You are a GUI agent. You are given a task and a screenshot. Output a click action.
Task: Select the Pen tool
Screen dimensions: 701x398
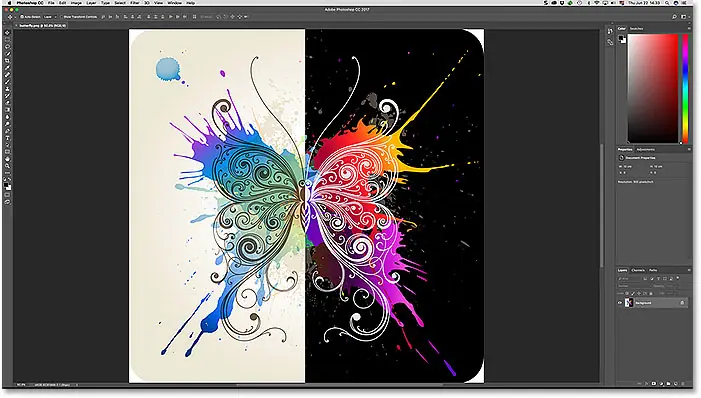coord(7,131)
